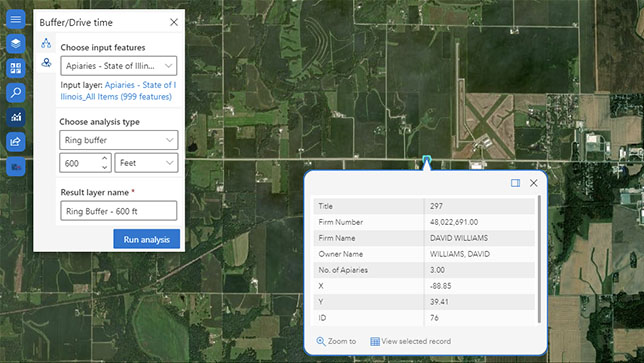The height and width of the screenshot is (363, 644).
Task: Click View selected record
Action: 410,341
